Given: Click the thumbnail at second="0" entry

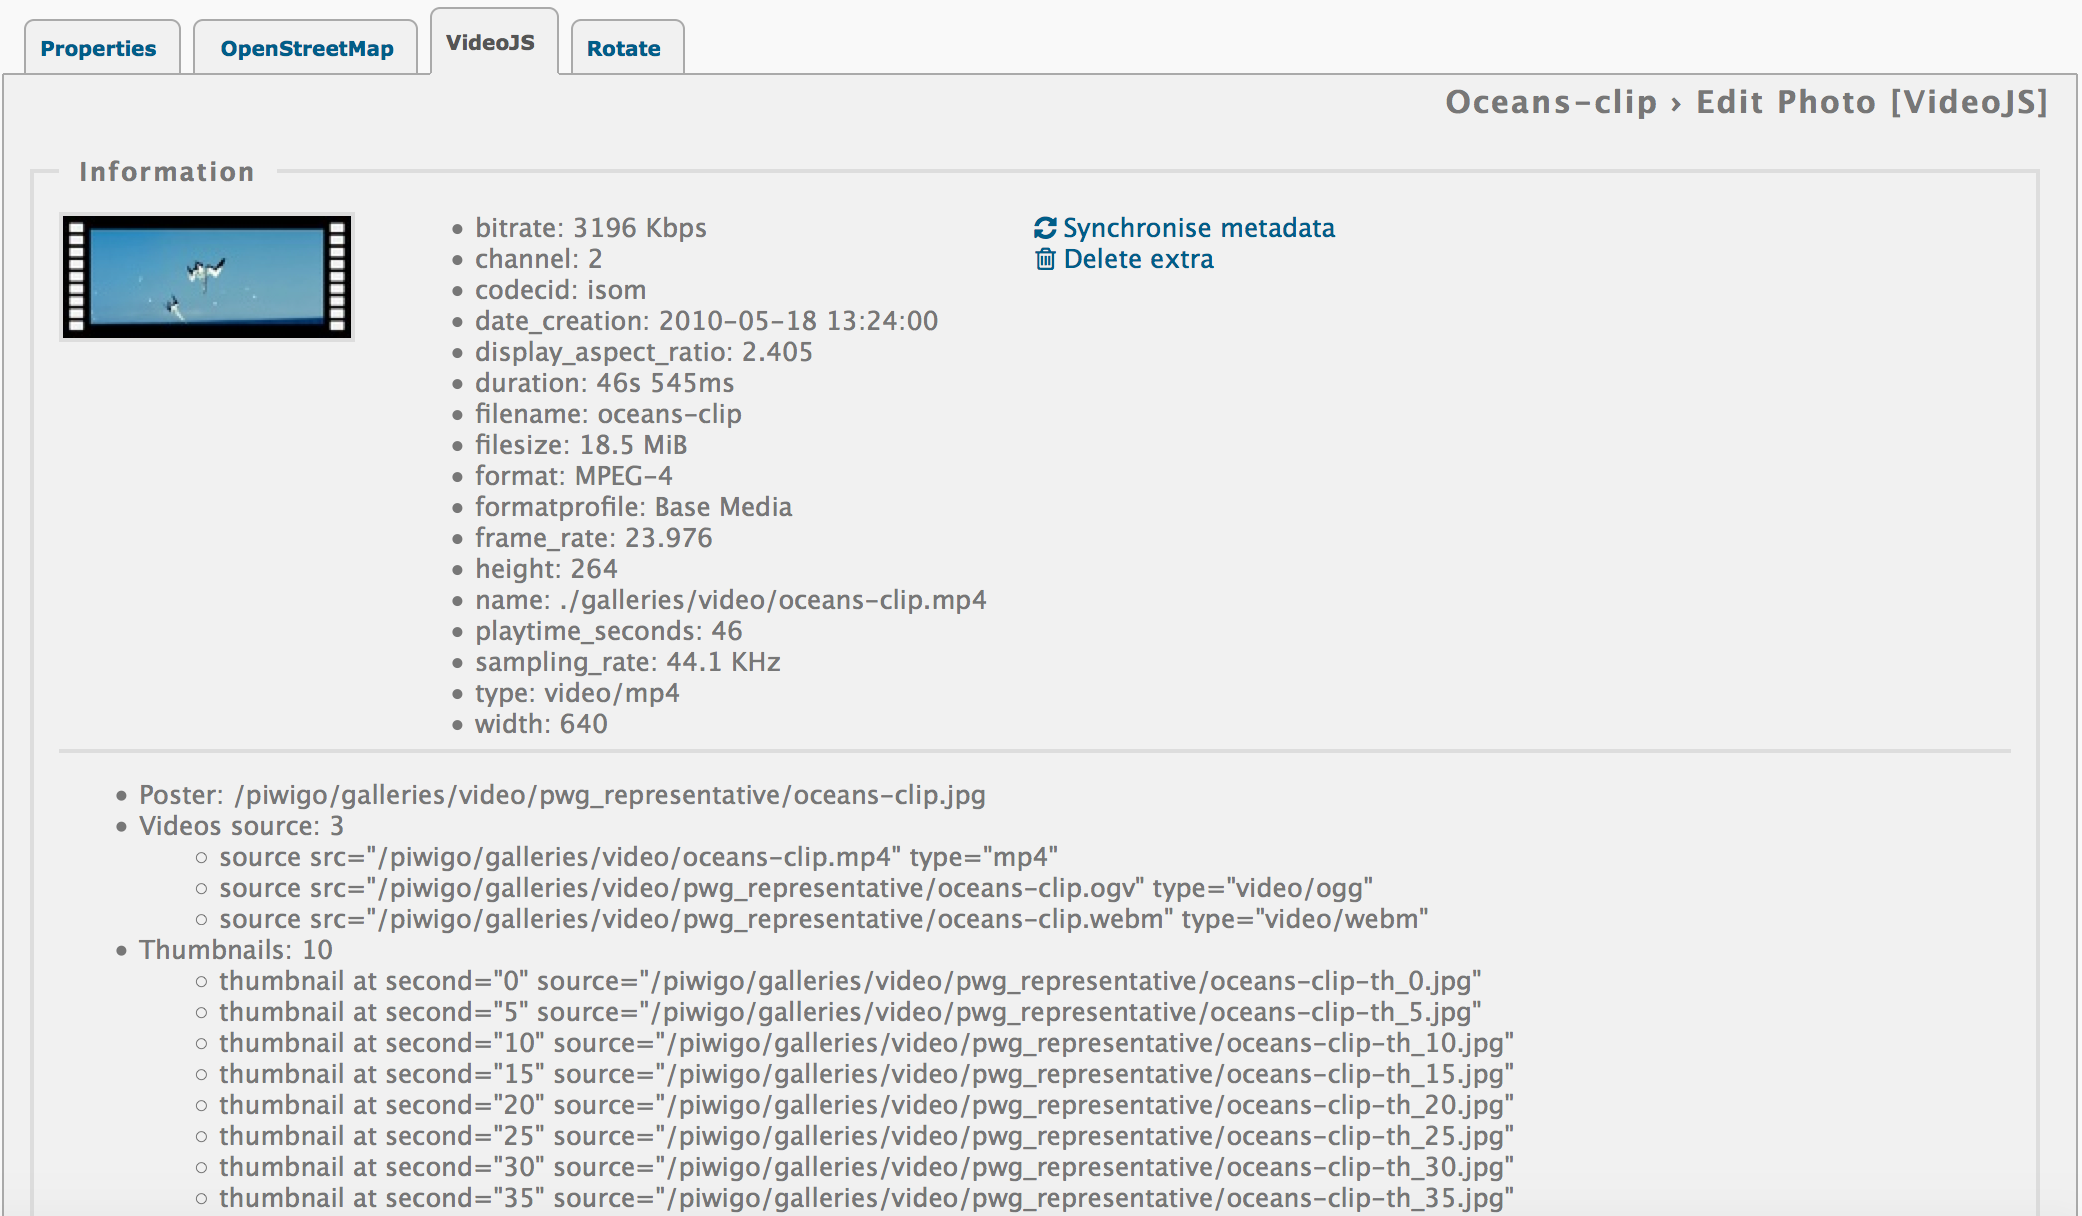Looking at the screenshot, I should click(x=849, y=981).
